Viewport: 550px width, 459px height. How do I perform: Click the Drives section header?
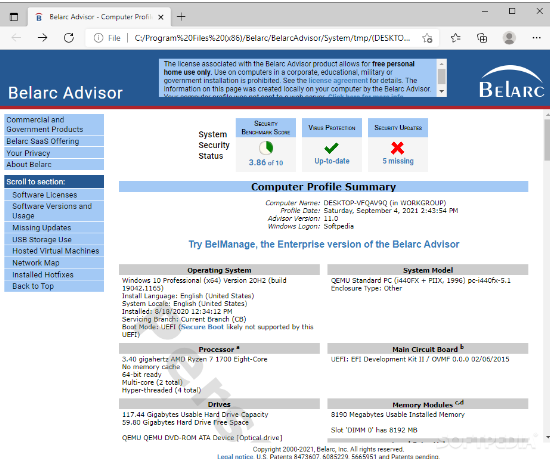(x=219, y=404)
